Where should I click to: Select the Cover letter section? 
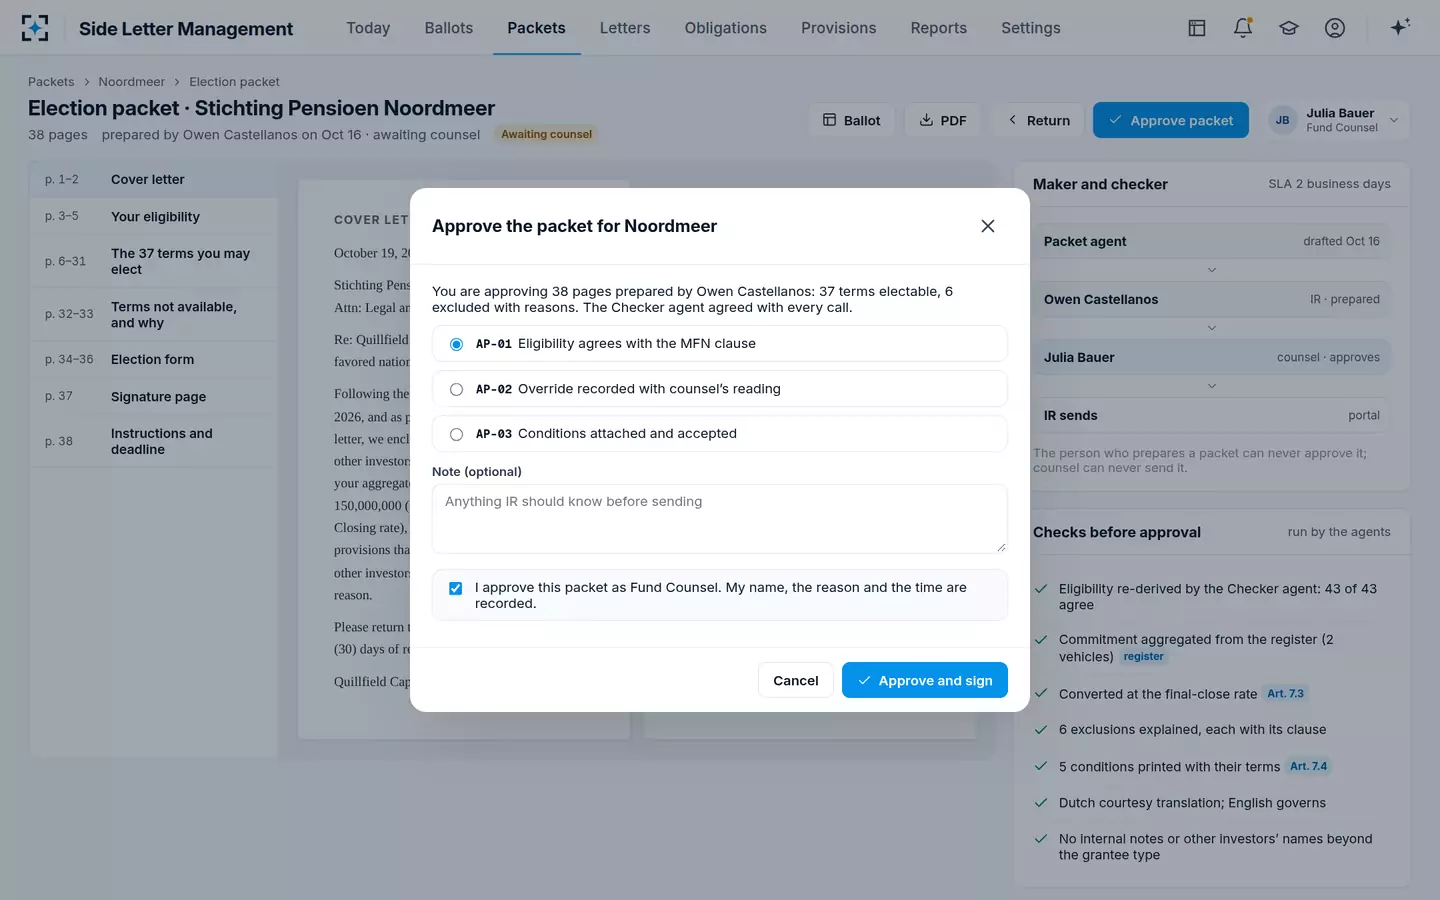[153, 180]
